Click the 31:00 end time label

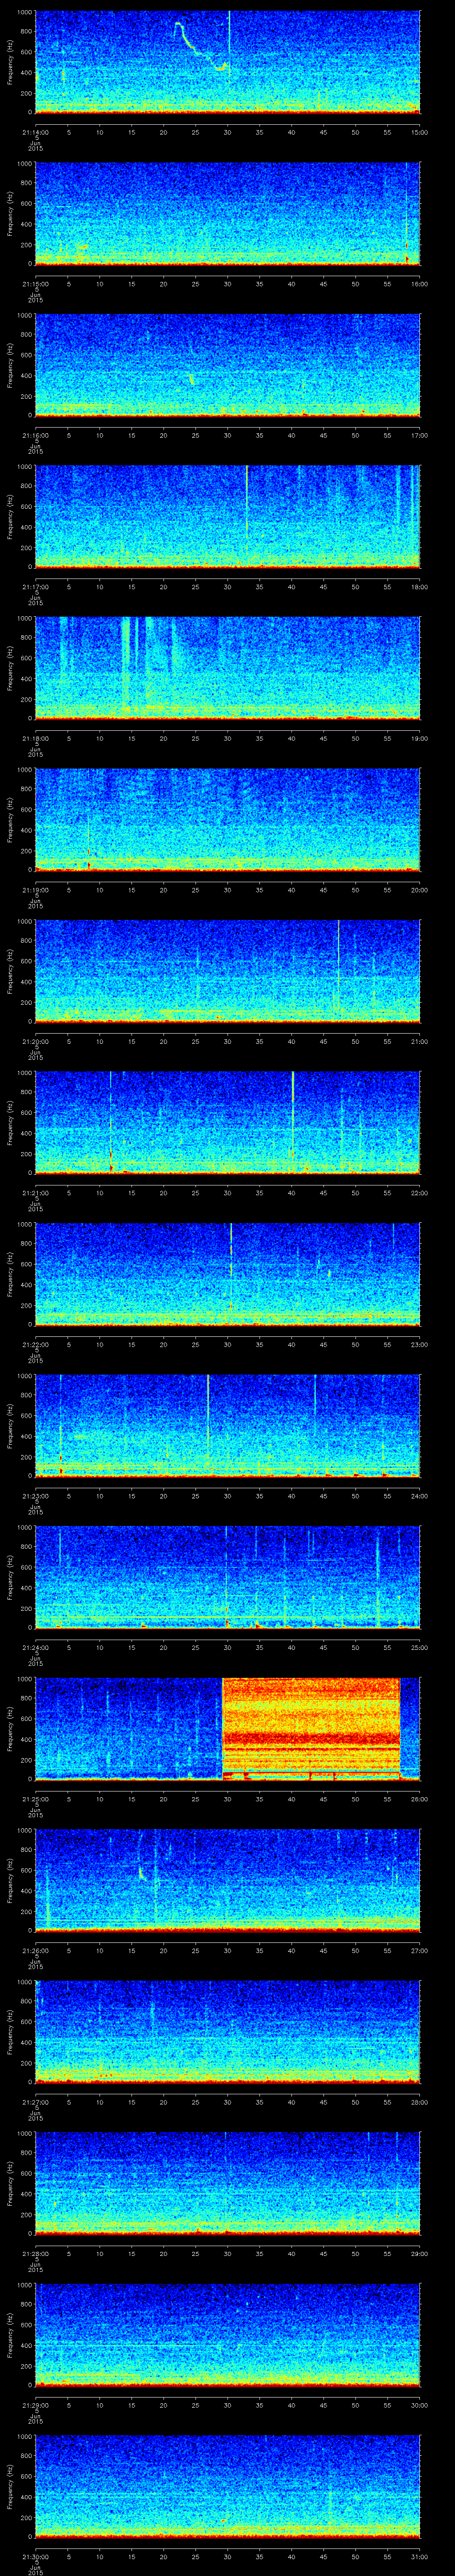(x=420, y=2556)
